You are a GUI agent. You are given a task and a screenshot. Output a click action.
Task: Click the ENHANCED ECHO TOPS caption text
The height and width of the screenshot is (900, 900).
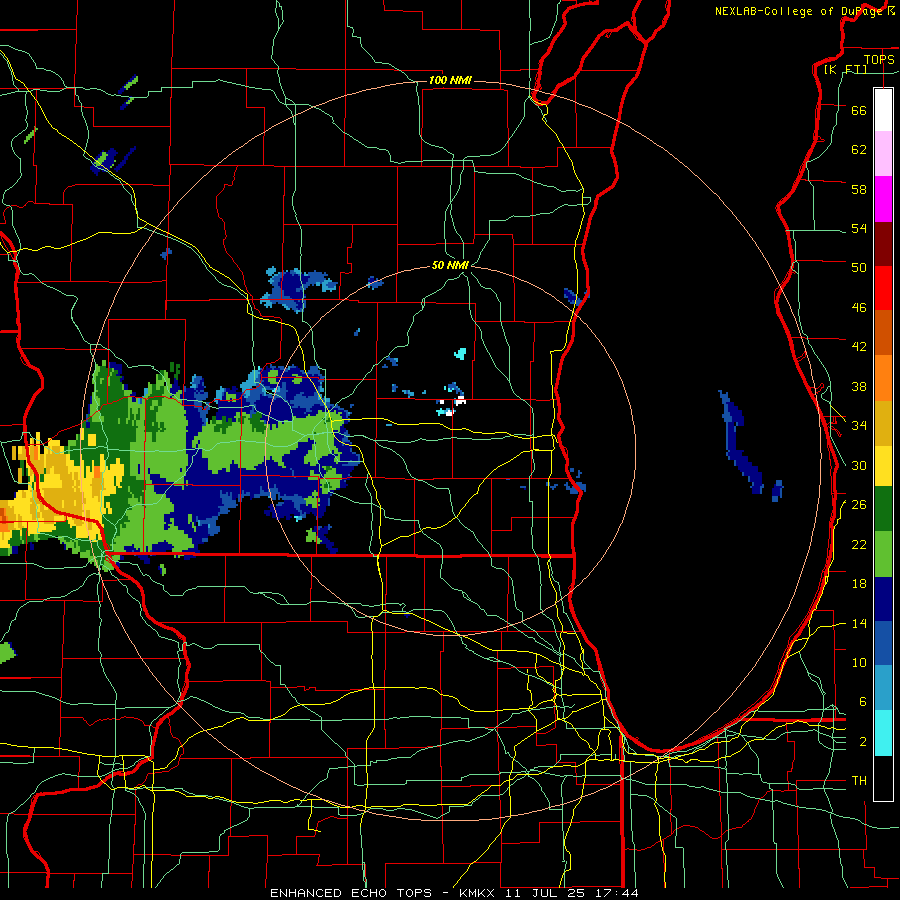pyautogui.click(x=351, y=893)
